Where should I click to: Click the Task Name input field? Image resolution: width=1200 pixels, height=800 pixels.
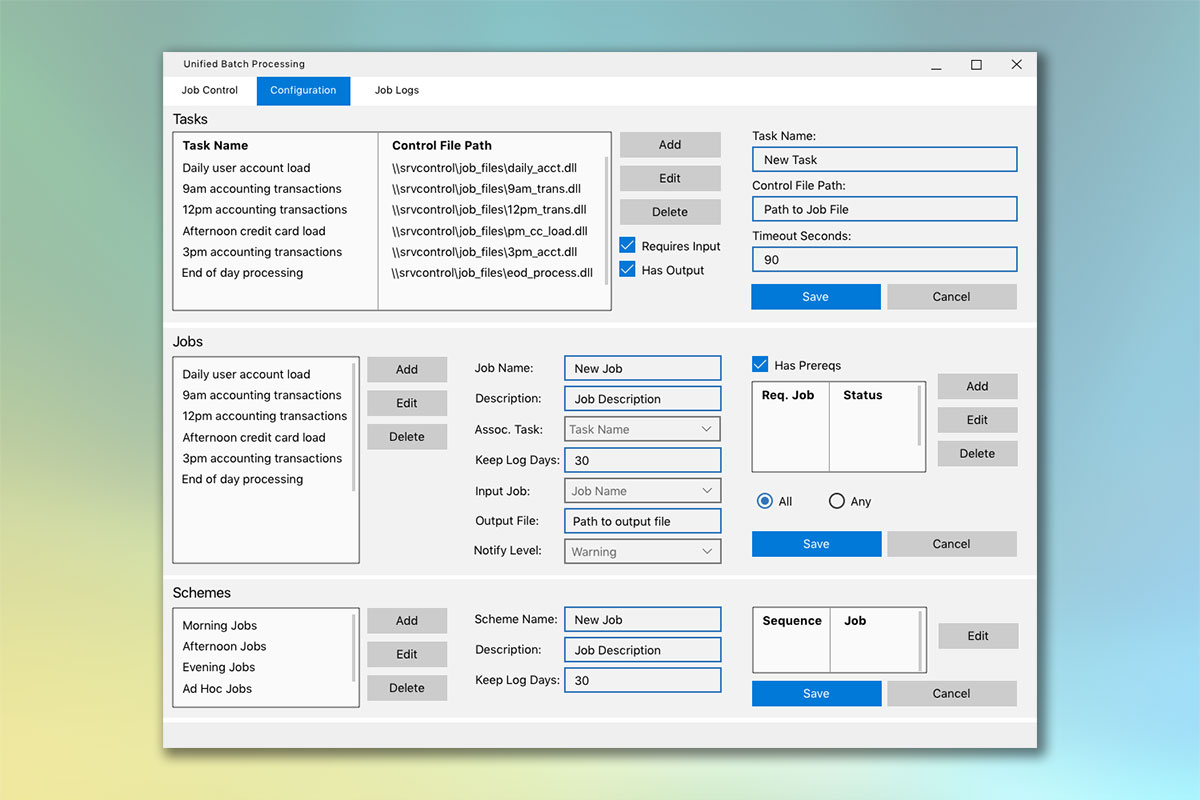[x=885, y=159]
